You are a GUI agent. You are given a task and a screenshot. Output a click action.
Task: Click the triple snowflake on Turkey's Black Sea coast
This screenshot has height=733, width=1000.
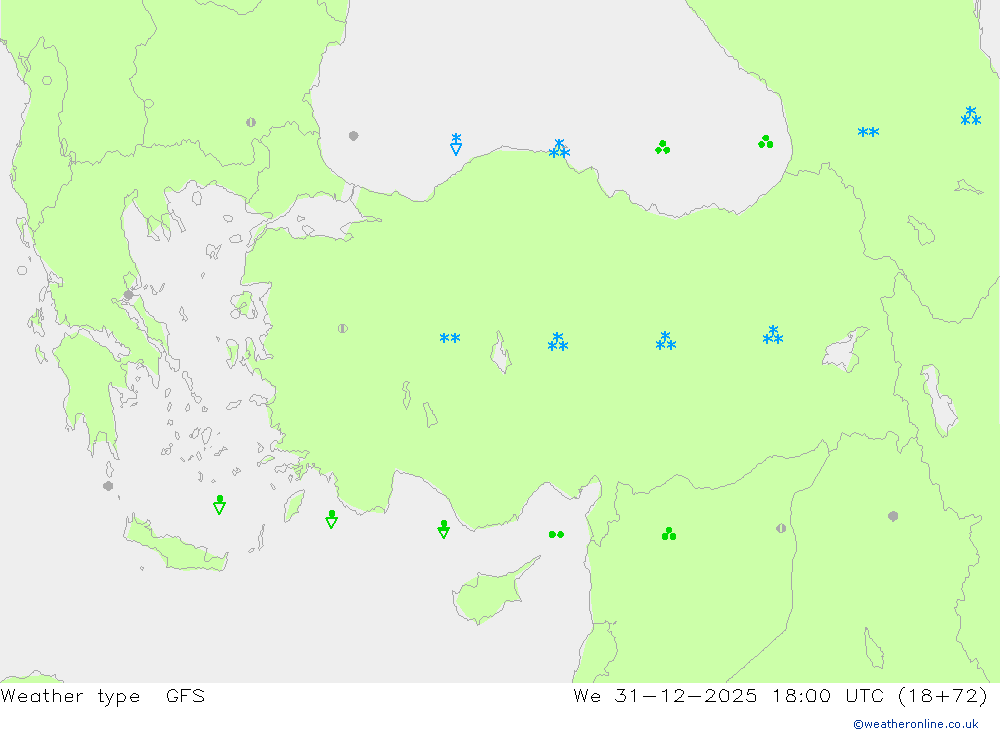coord(559,149)
